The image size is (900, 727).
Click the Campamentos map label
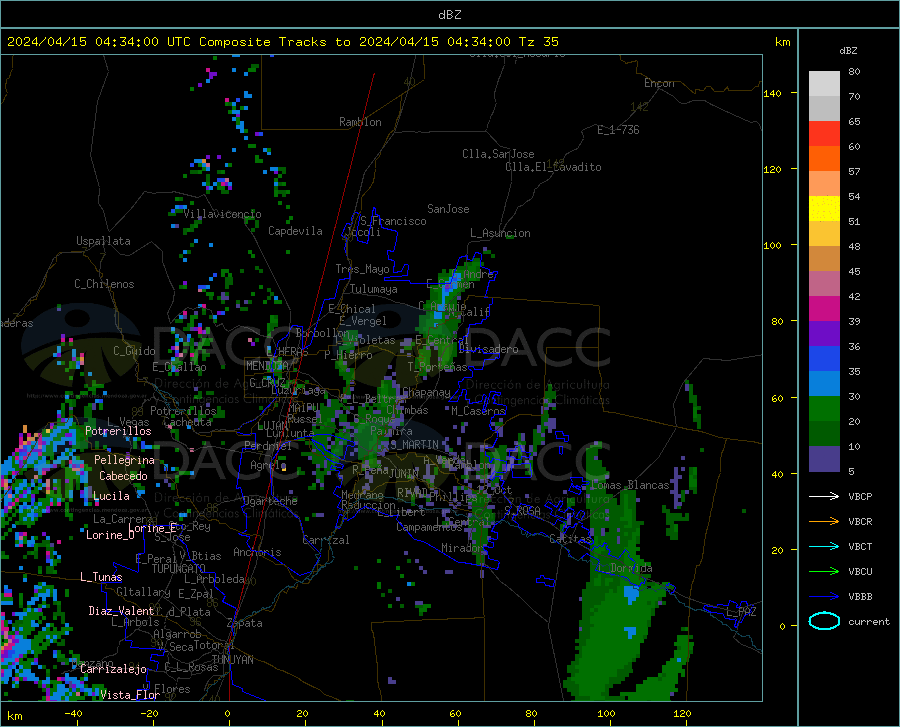(x=429, y=527)
